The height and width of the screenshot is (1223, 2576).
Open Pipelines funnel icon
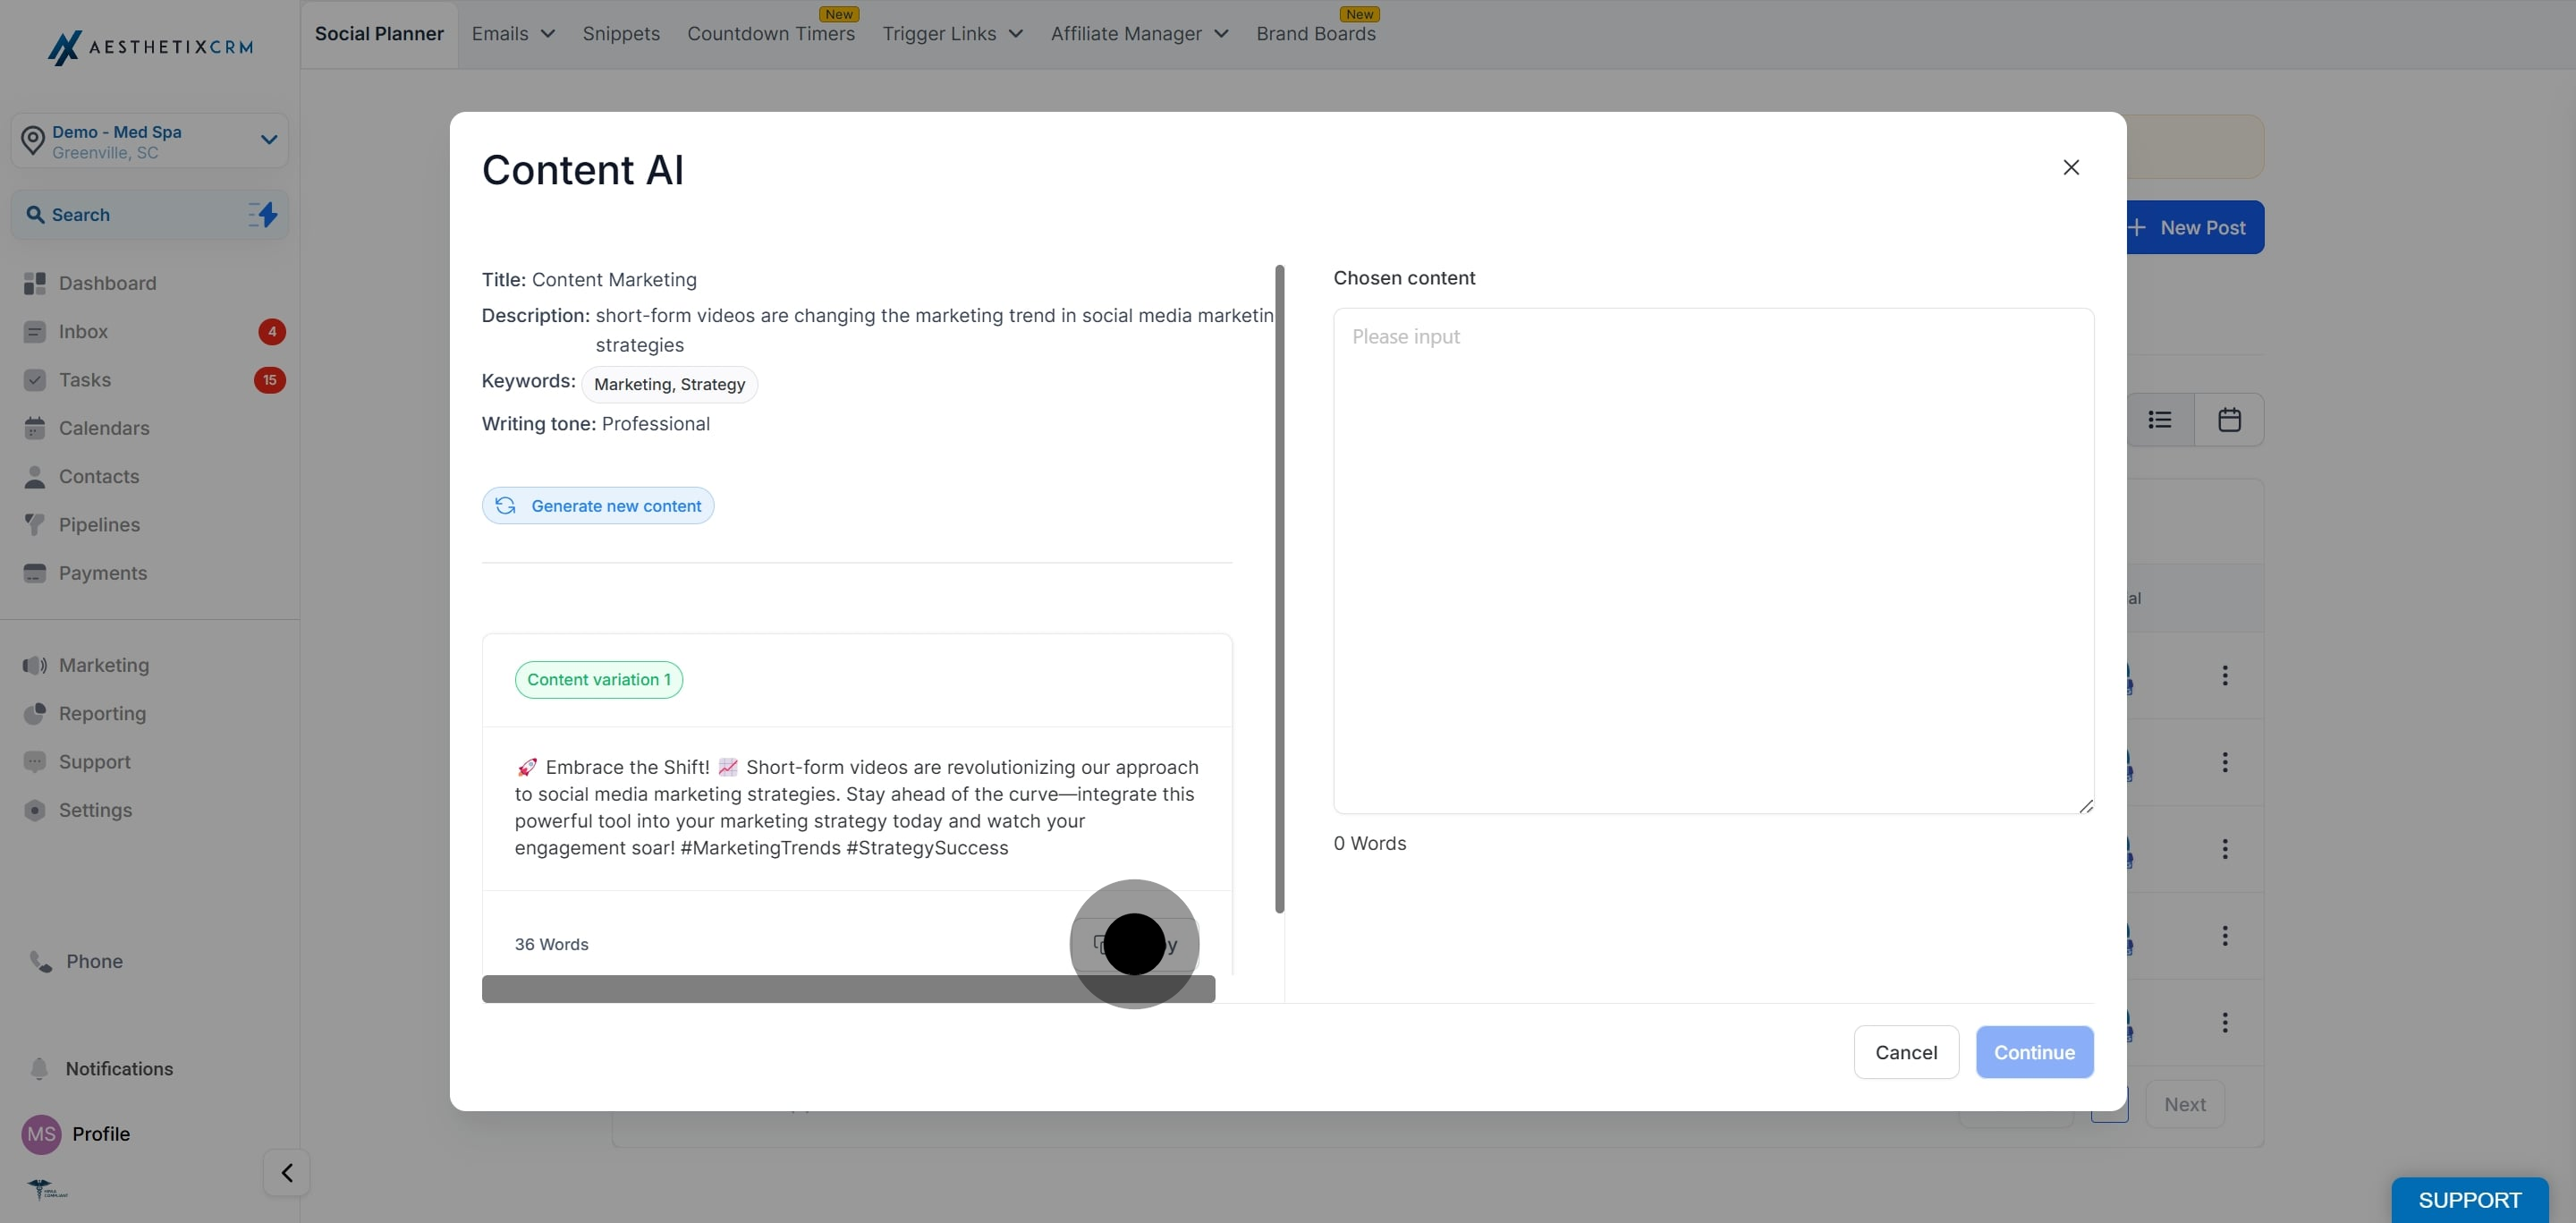click(x=35, y=525)
